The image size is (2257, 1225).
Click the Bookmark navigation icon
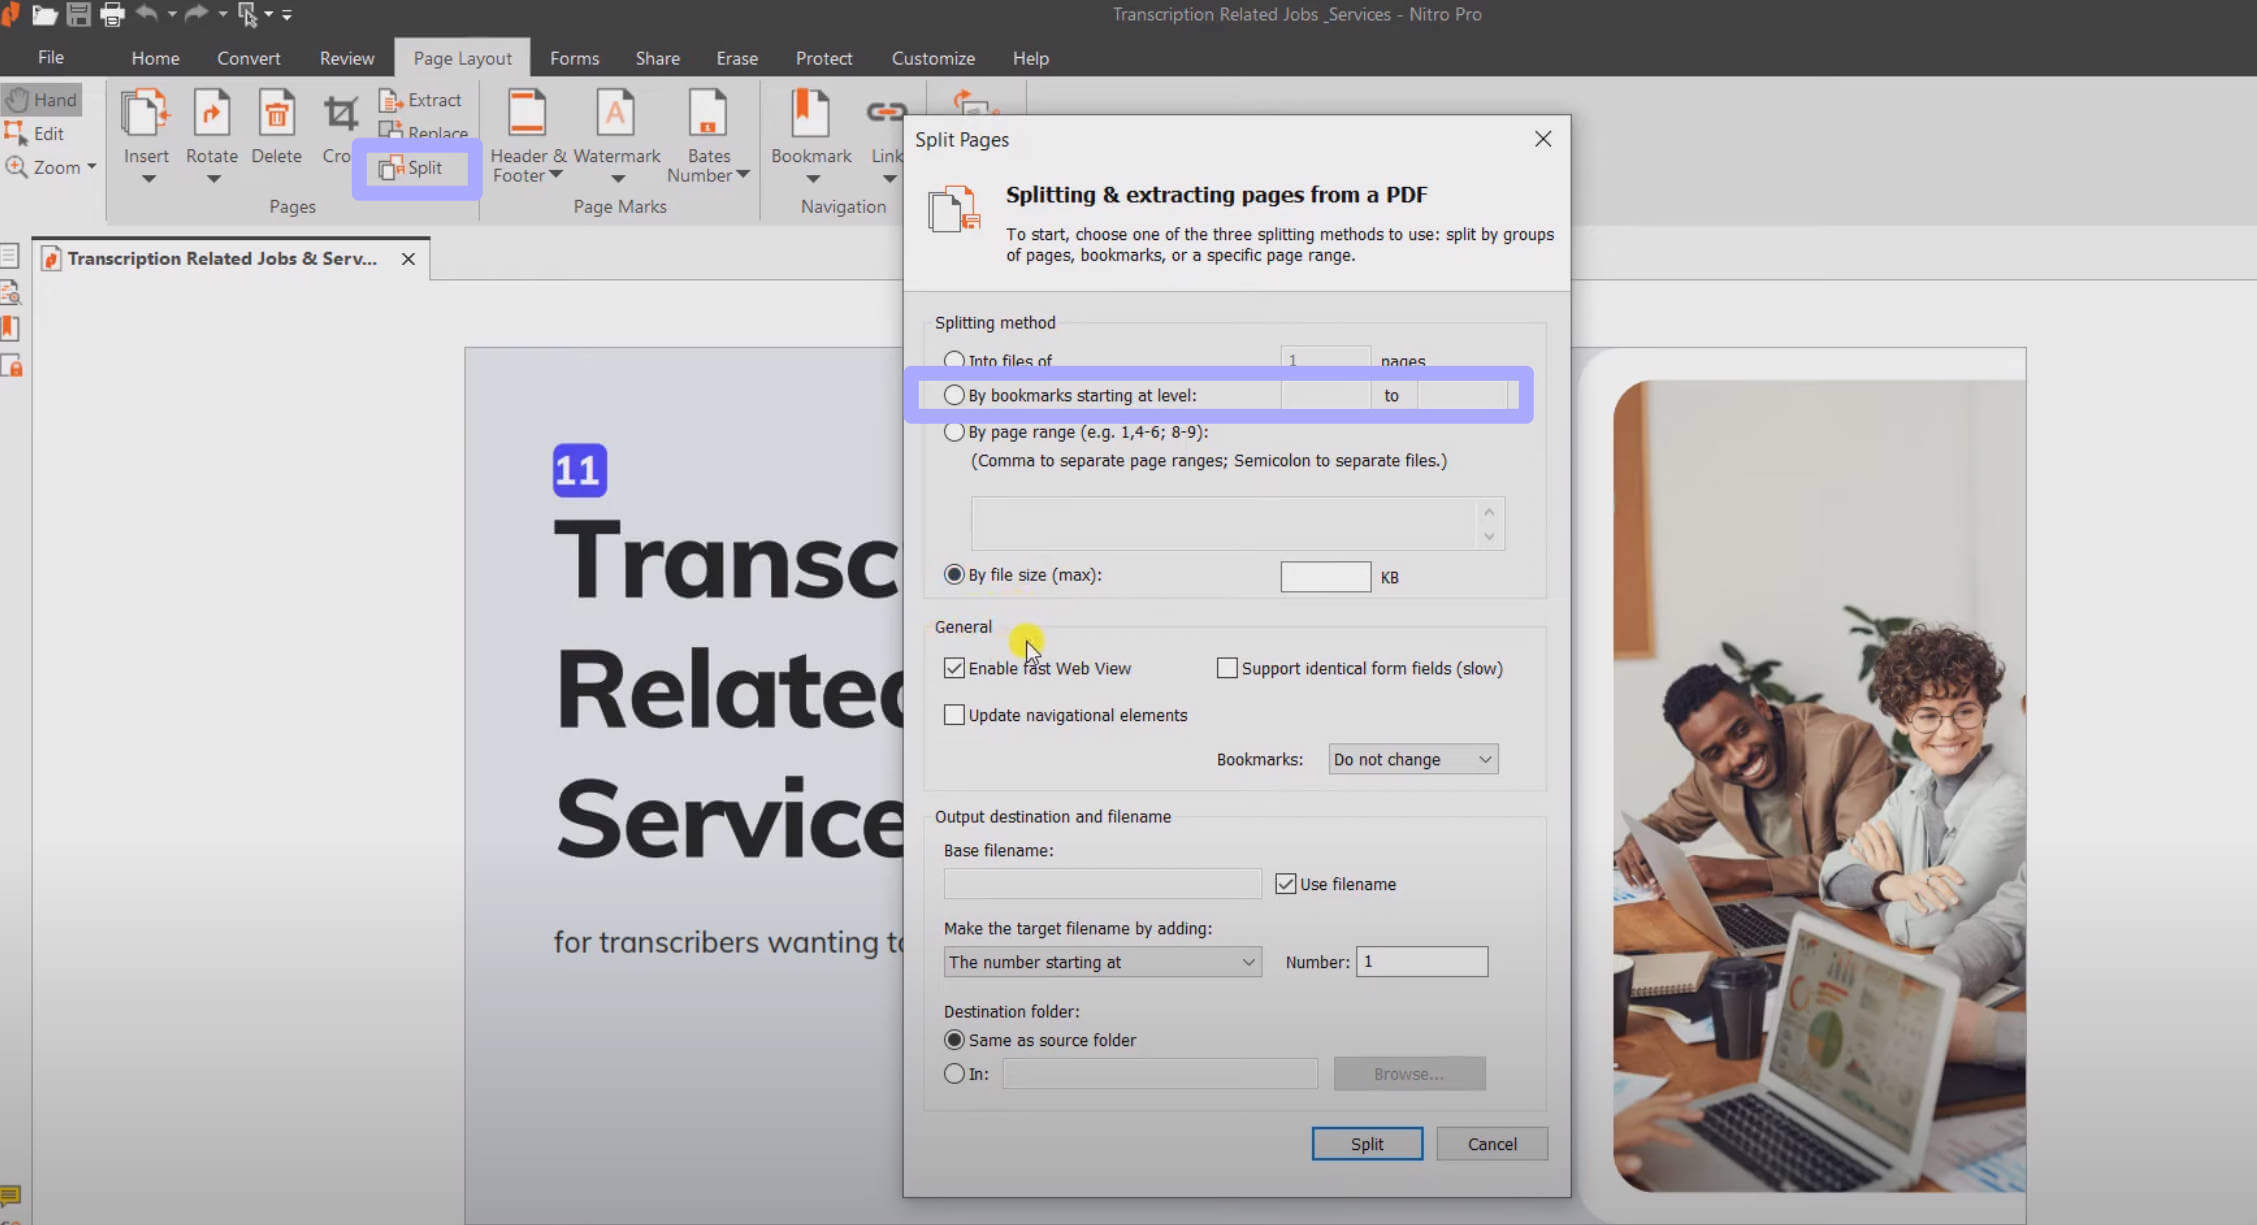[810, 114]
